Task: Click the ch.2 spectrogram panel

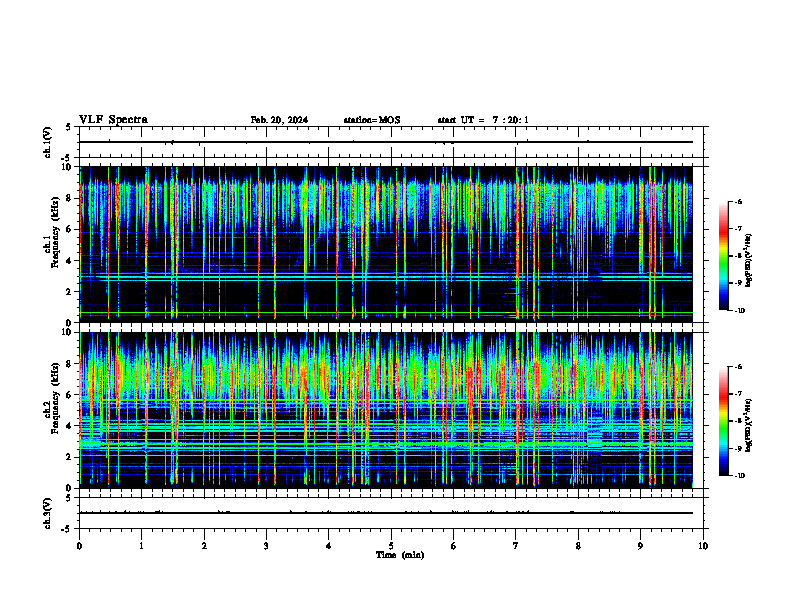Action: pyautogui.click(x=386, y=410)
